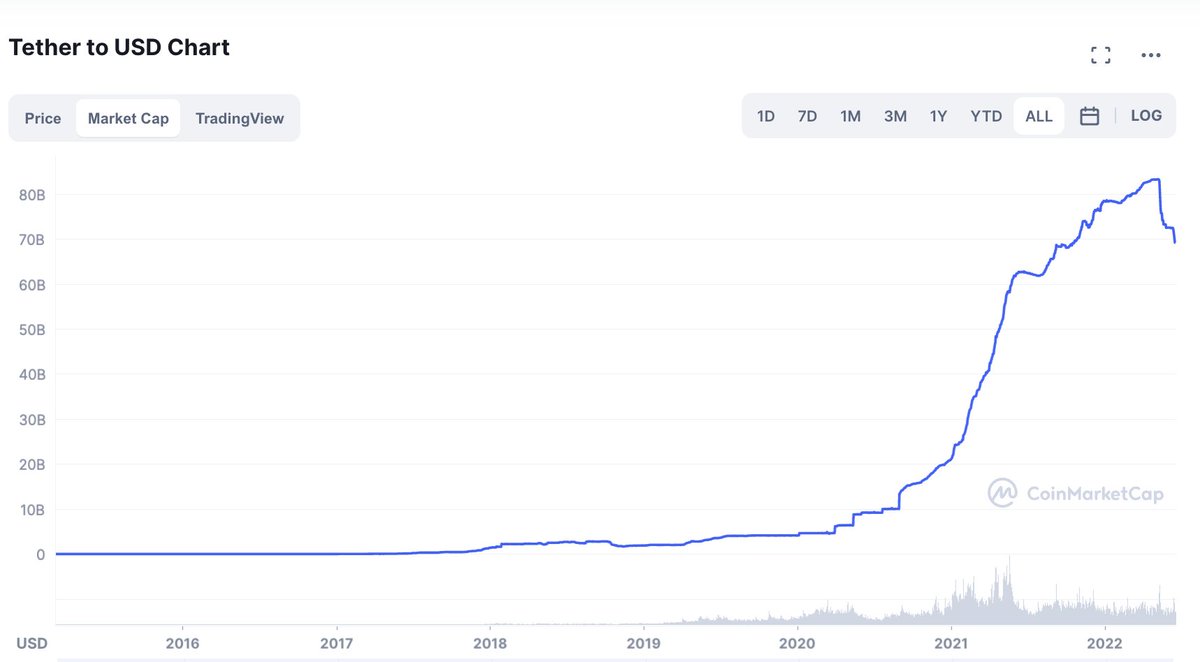
Task: Click the 2022 x-axis label
Action: click(x=1105, y=642)
